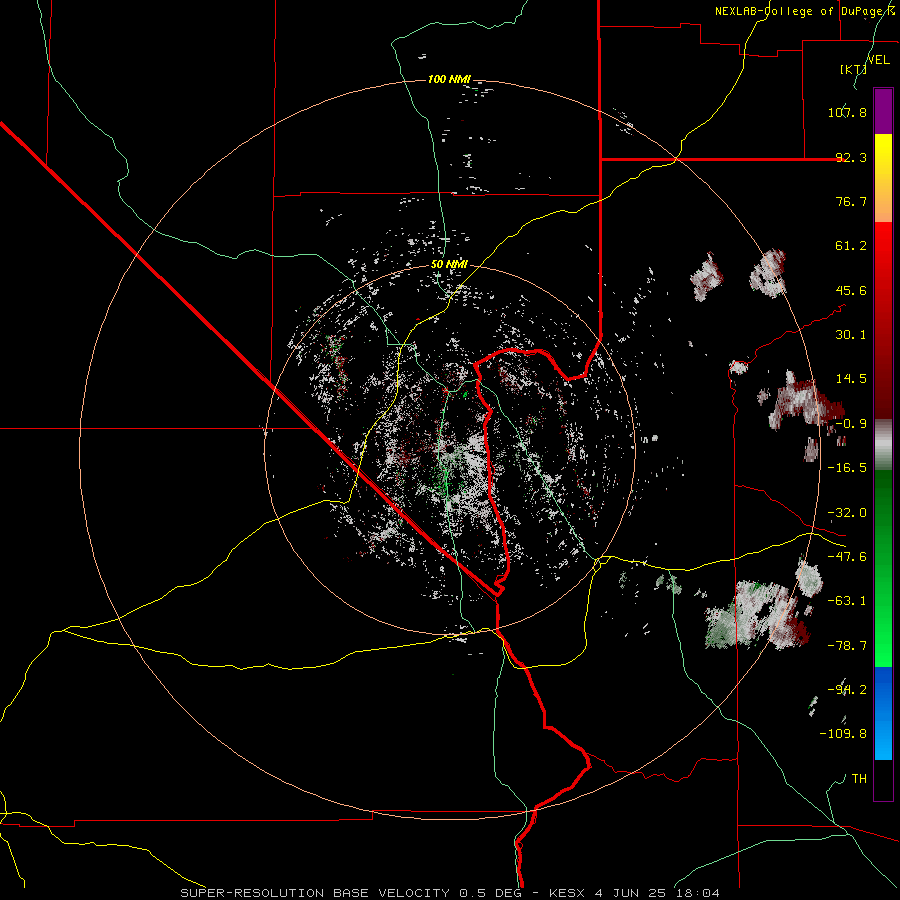Viewport: 900px width, 900px height.
Task: Click the TH label on the scale
Action: (859, 778)
